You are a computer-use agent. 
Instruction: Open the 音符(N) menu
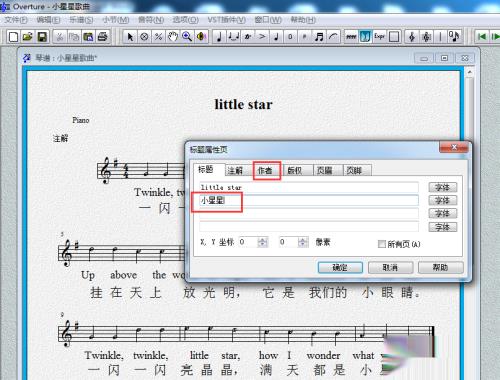151,20
